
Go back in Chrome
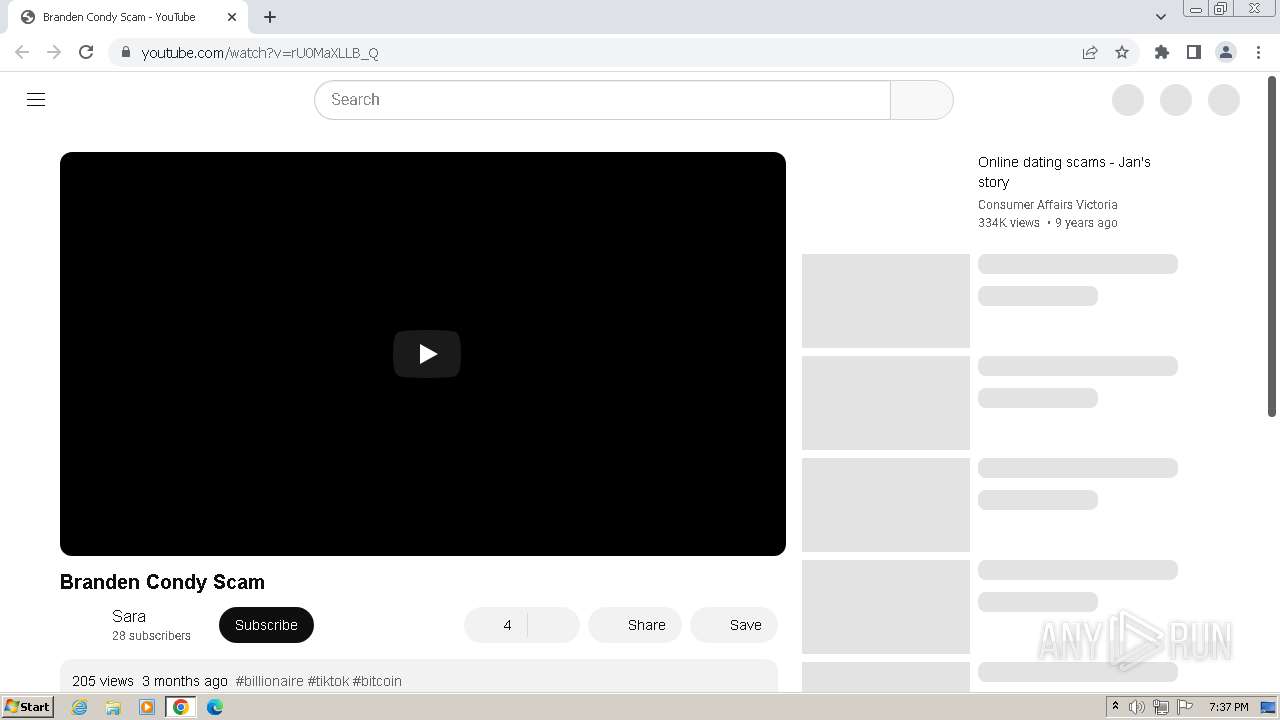22,52
